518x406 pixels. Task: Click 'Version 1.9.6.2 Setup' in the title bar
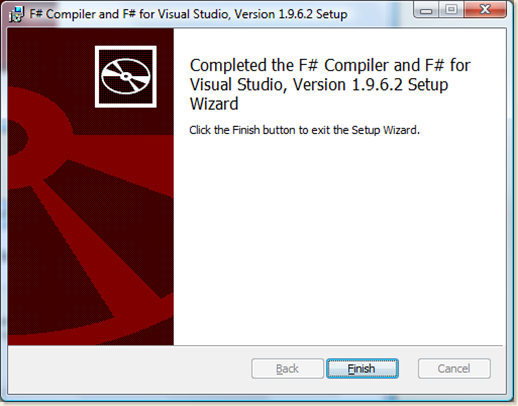291,14
